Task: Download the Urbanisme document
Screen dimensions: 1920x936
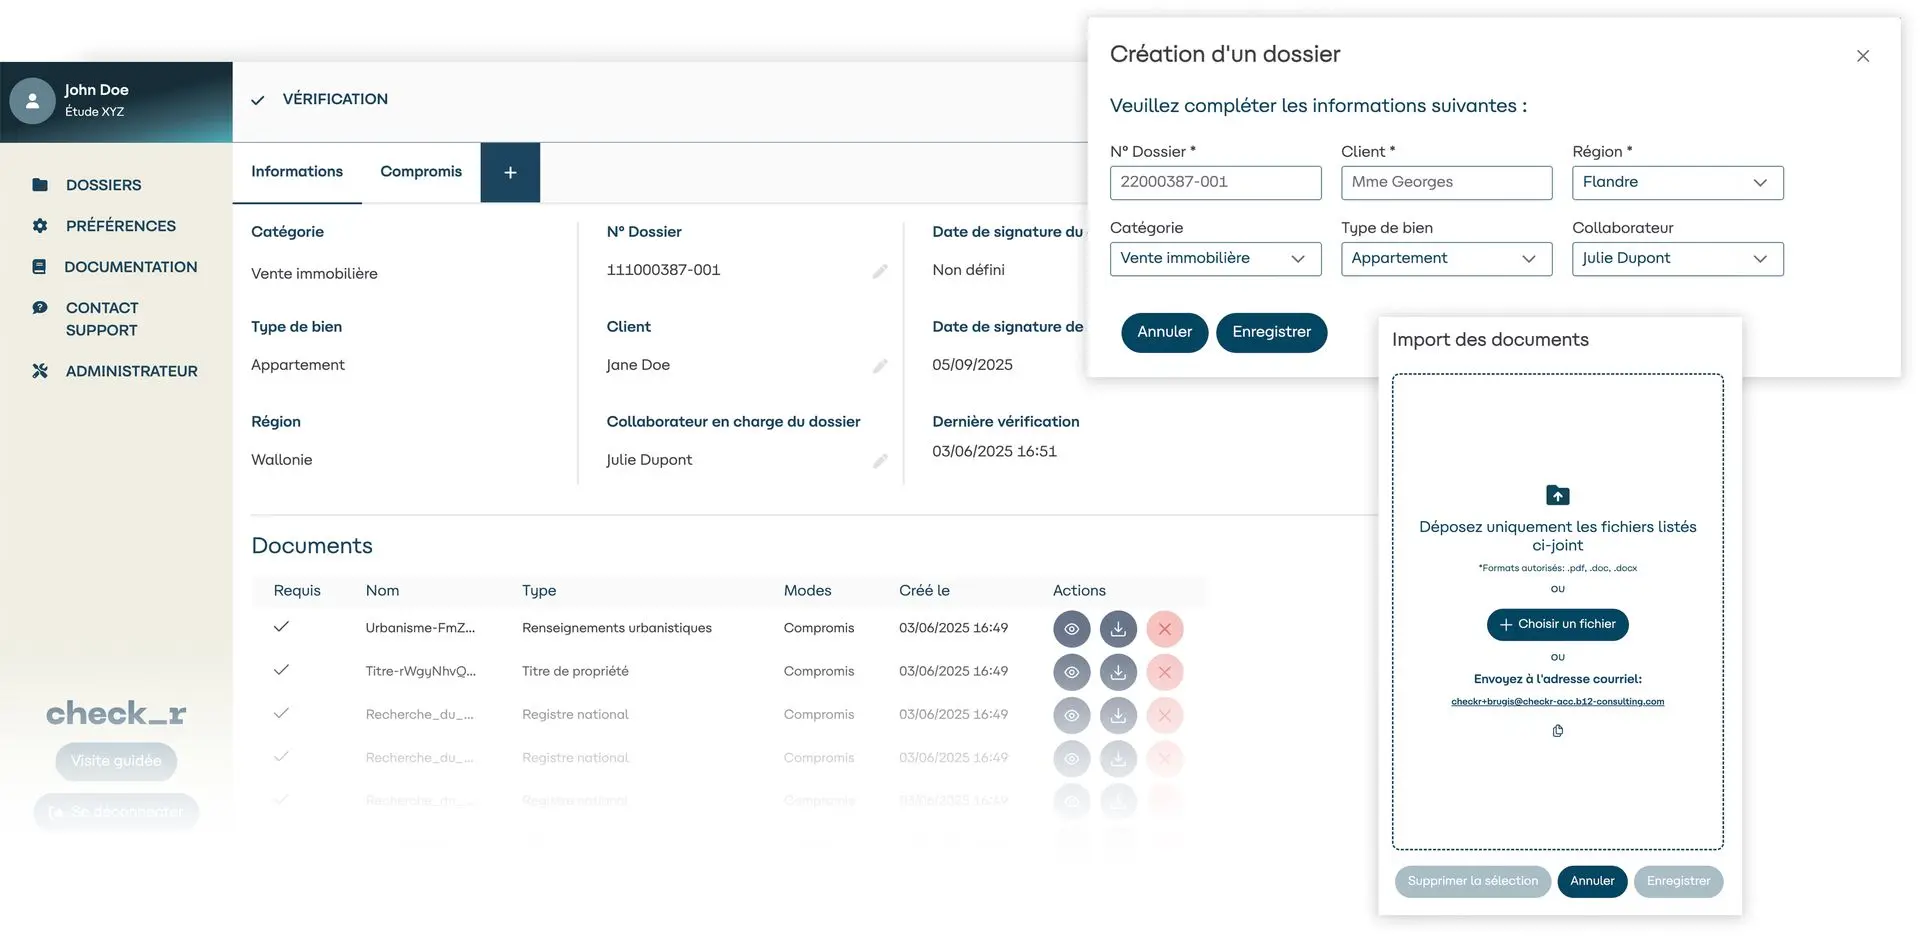Action: 1118,629
